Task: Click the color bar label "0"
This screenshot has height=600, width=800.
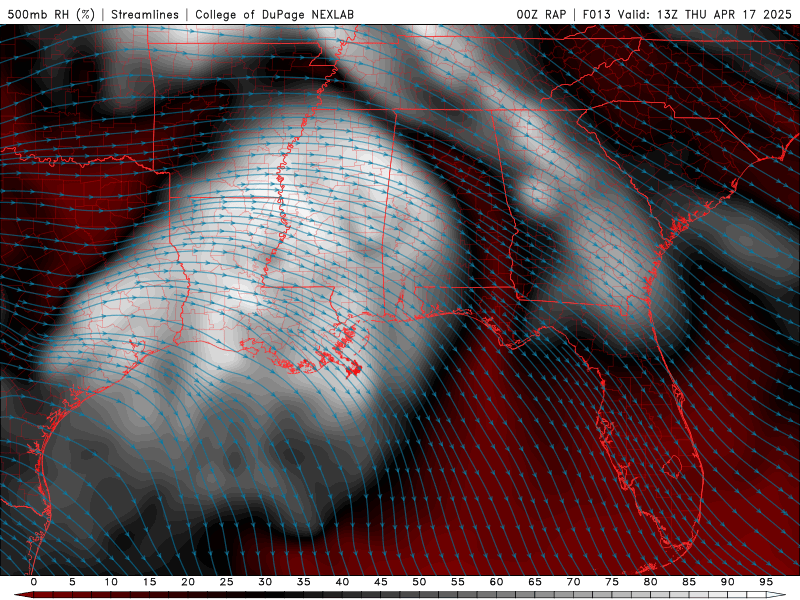Action: click(34, 582)
